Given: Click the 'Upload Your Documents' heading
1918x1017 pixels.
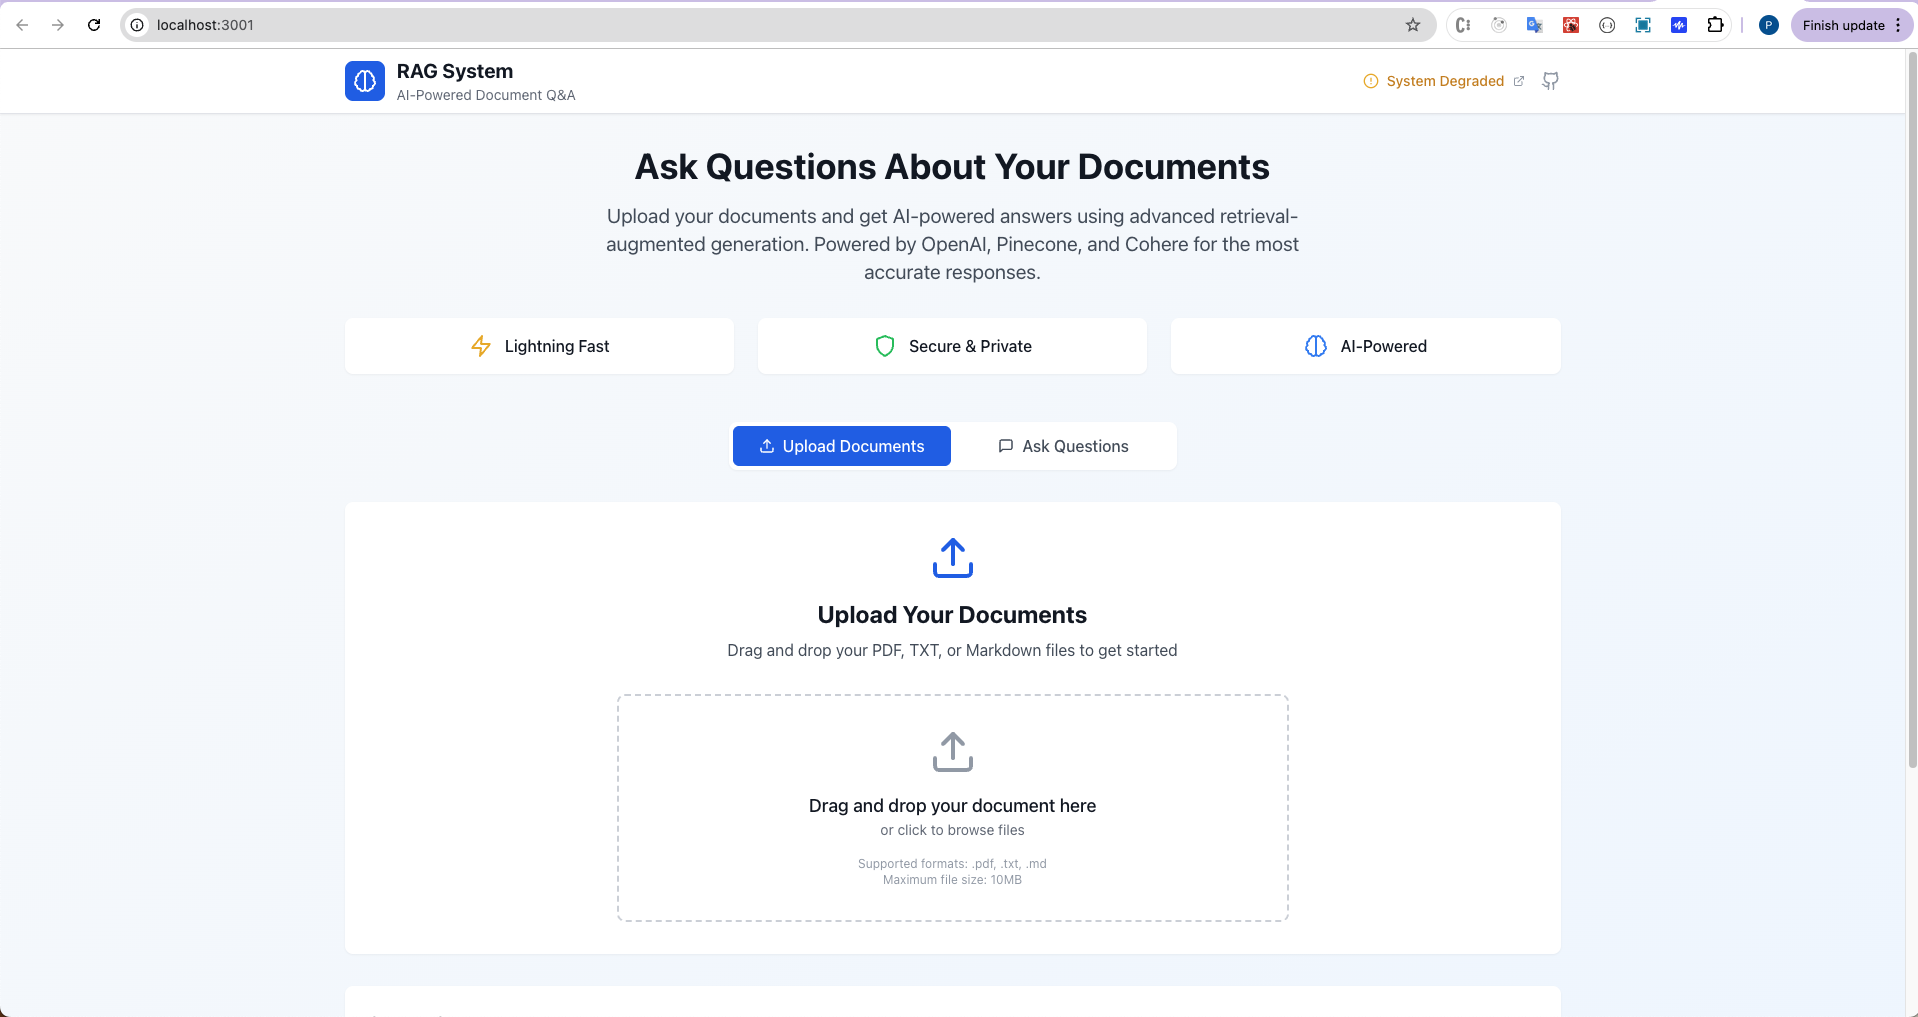Looking at the screenshot, I should pyautogui.click(x=952, y=615).
